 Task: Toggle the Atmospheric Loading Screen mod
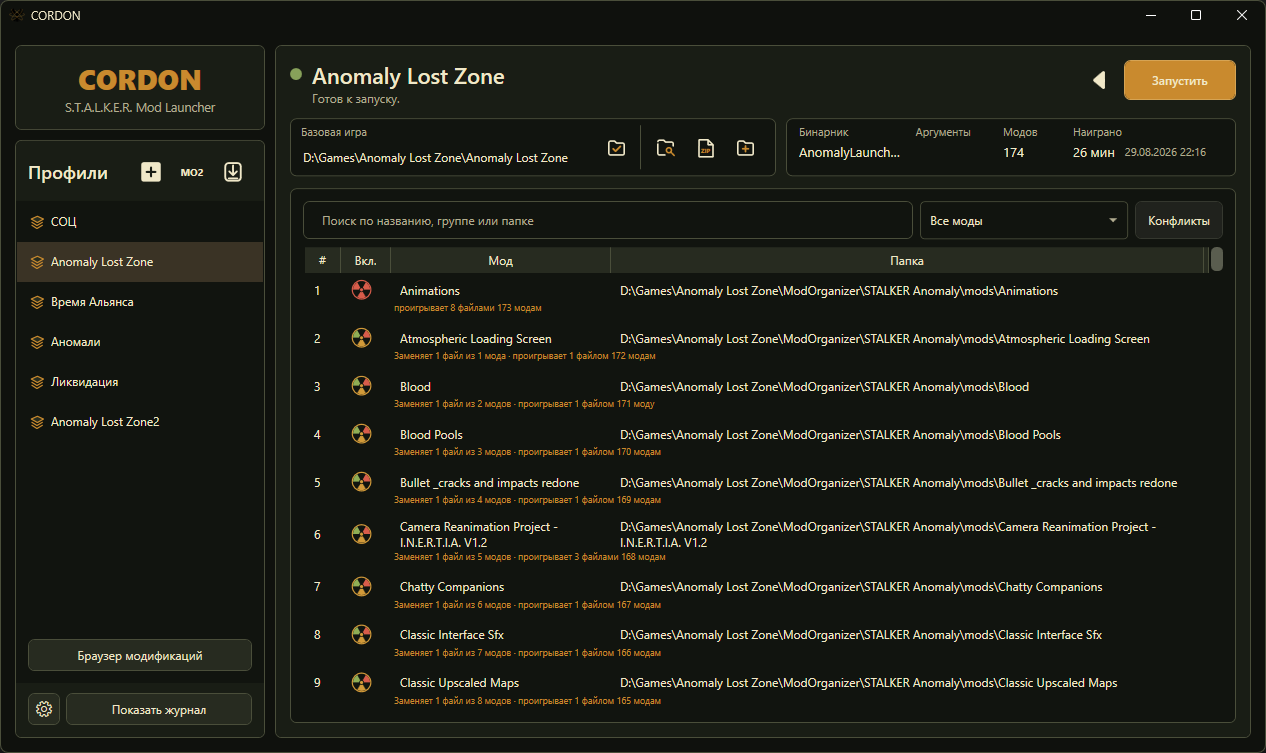[x=361, y=338]
